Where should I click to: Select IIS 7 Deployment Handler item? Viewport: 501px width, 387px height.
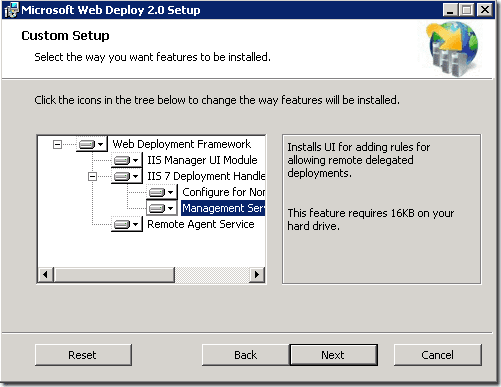(206, 176)
